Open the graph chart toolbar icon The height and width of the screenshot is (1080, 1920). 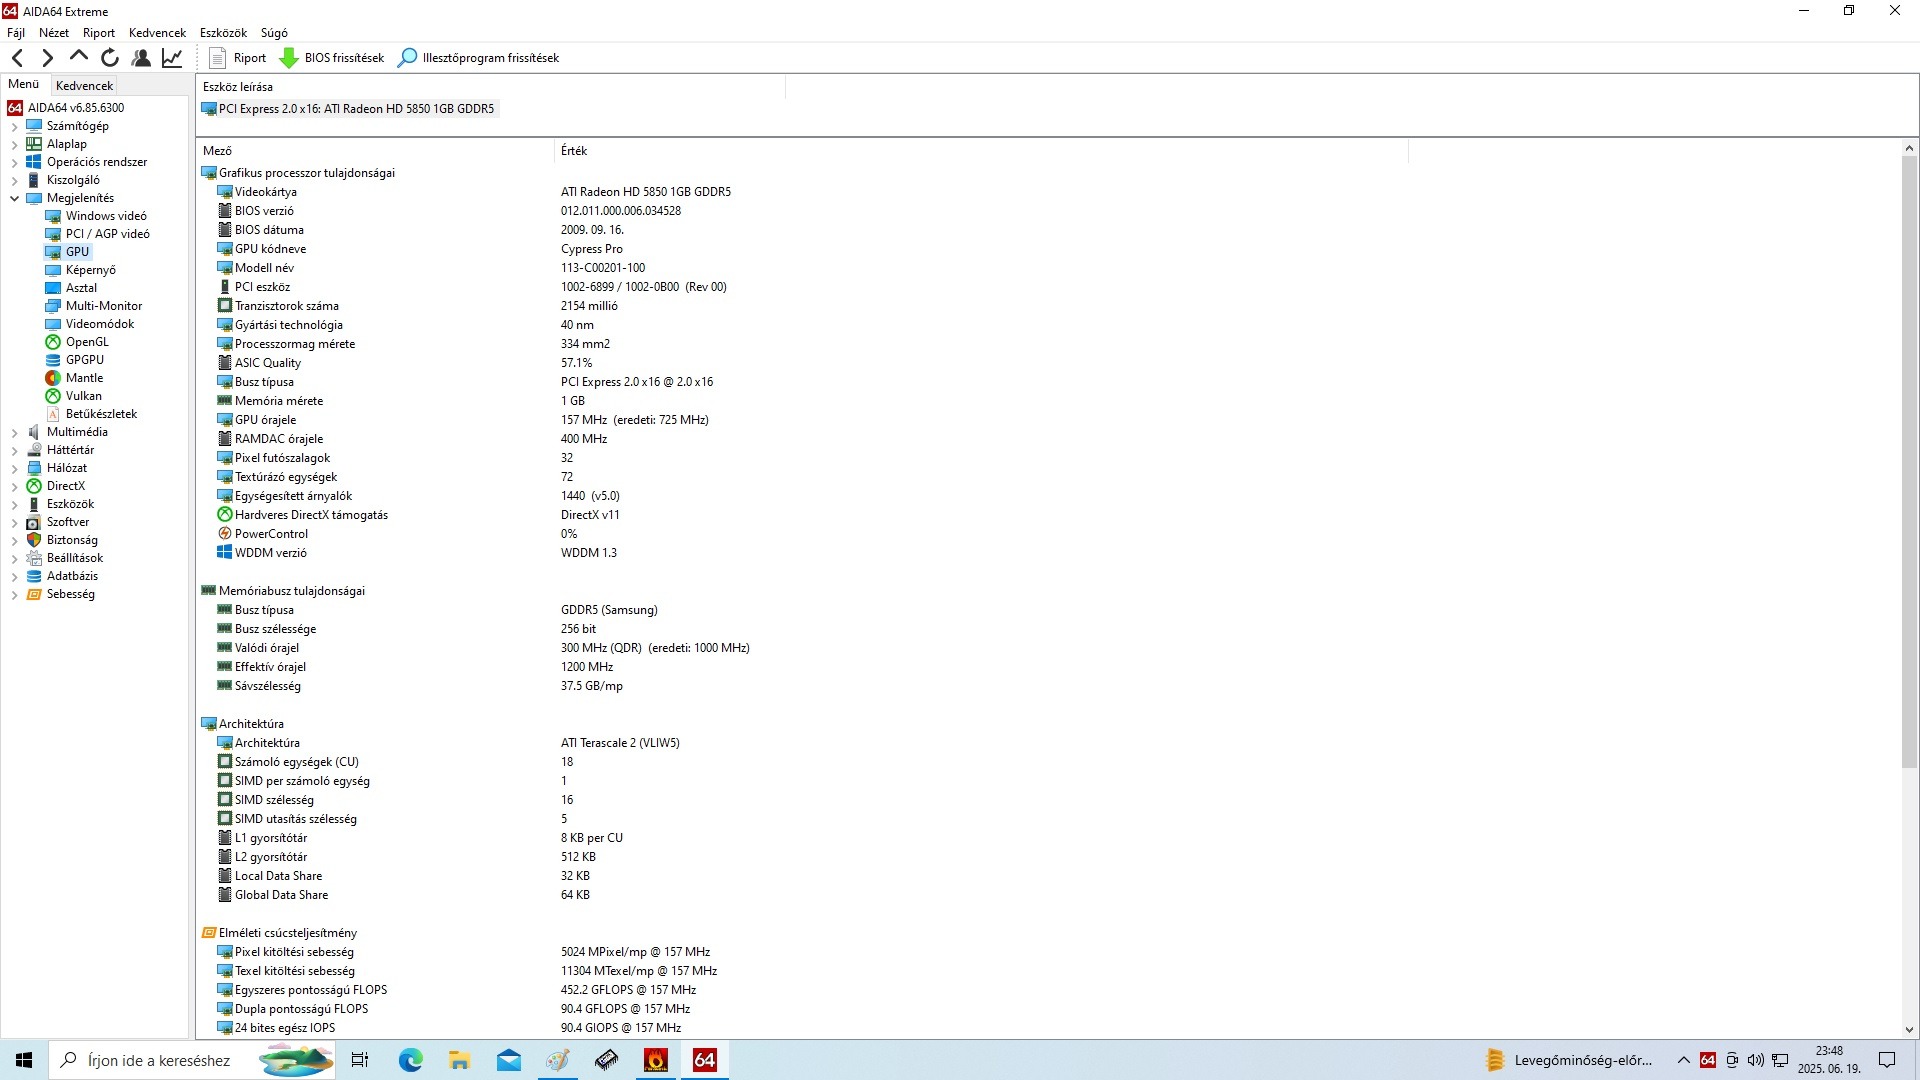(x=172, y=58)
